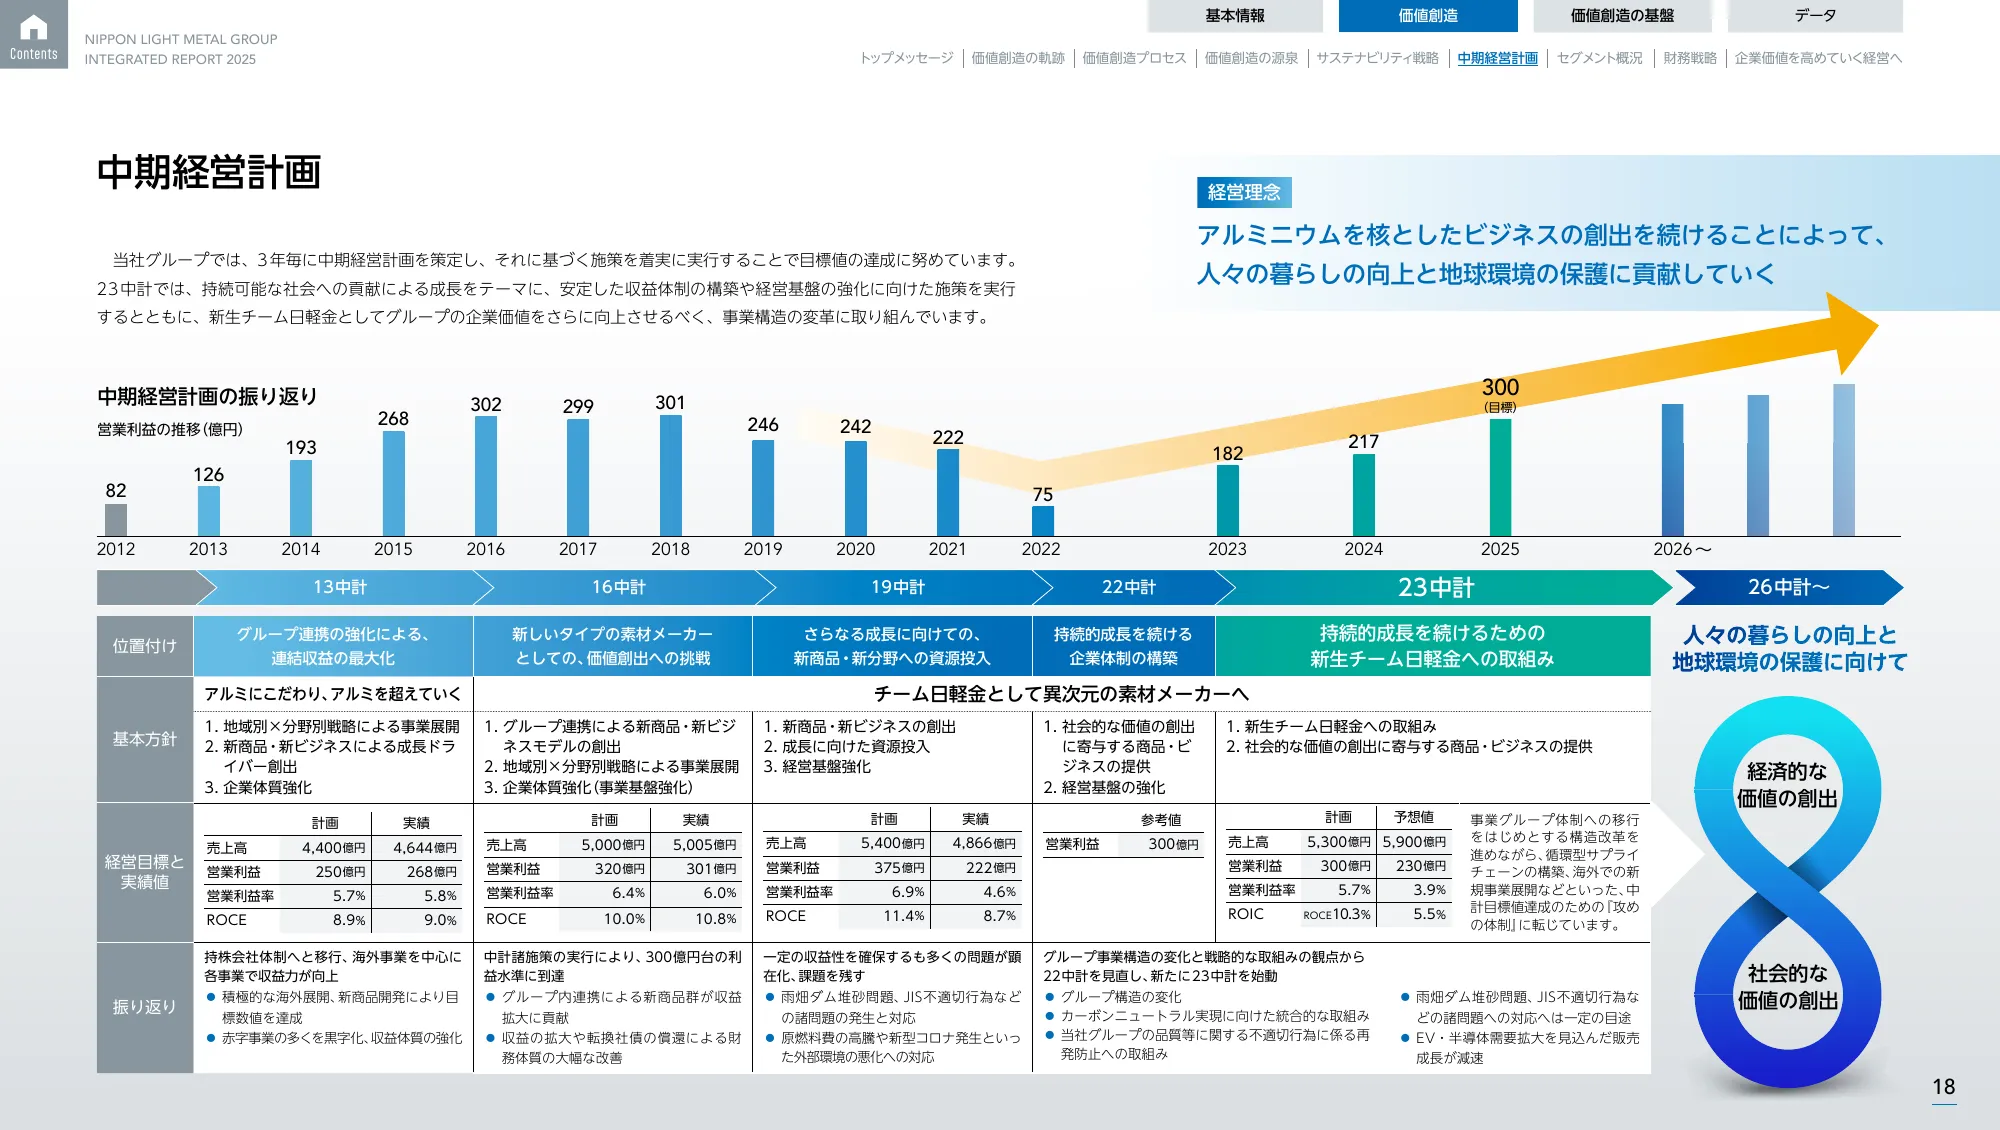Viewport: 2000px width, 1130px height.
Task: Click the Contents home icon
Action: click(33, 35)
